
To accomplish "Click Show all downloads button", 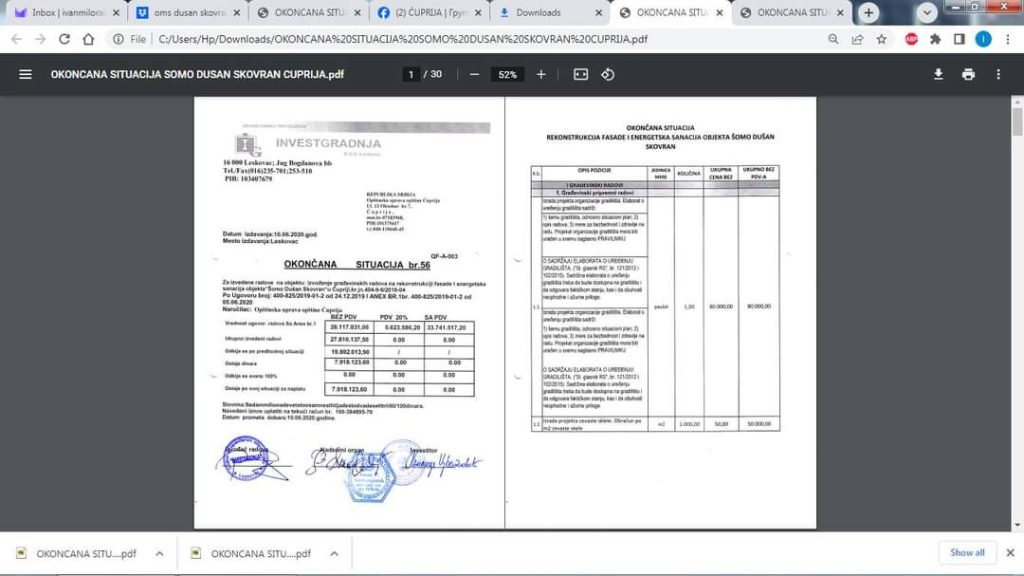I will point(967,552).
